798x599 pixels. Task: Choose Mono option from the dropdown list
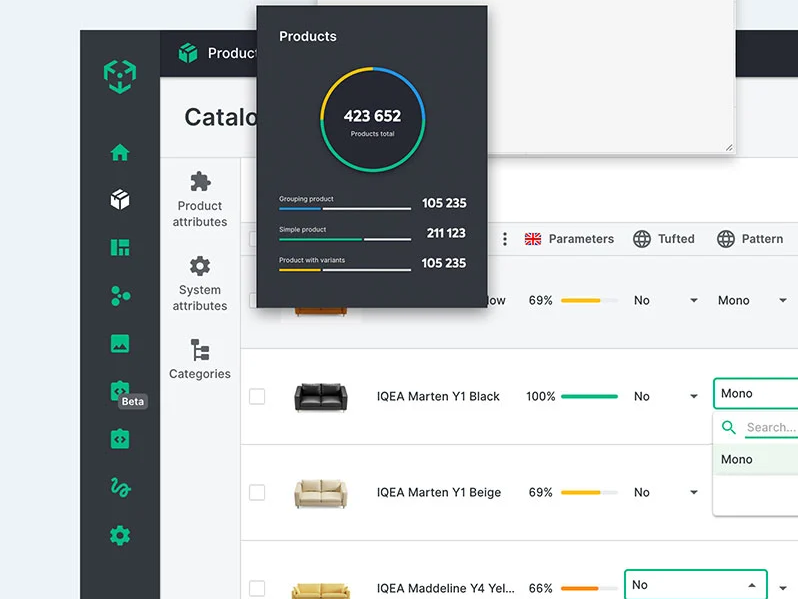(x=737, y=460)
